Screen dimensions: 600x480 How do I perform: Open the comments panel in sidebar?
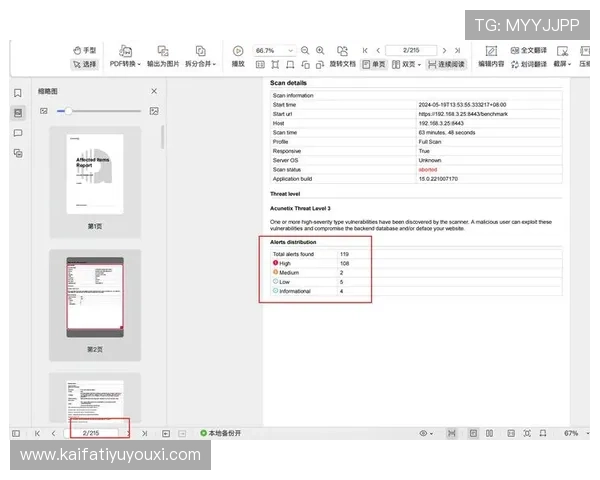coord(18,133)
